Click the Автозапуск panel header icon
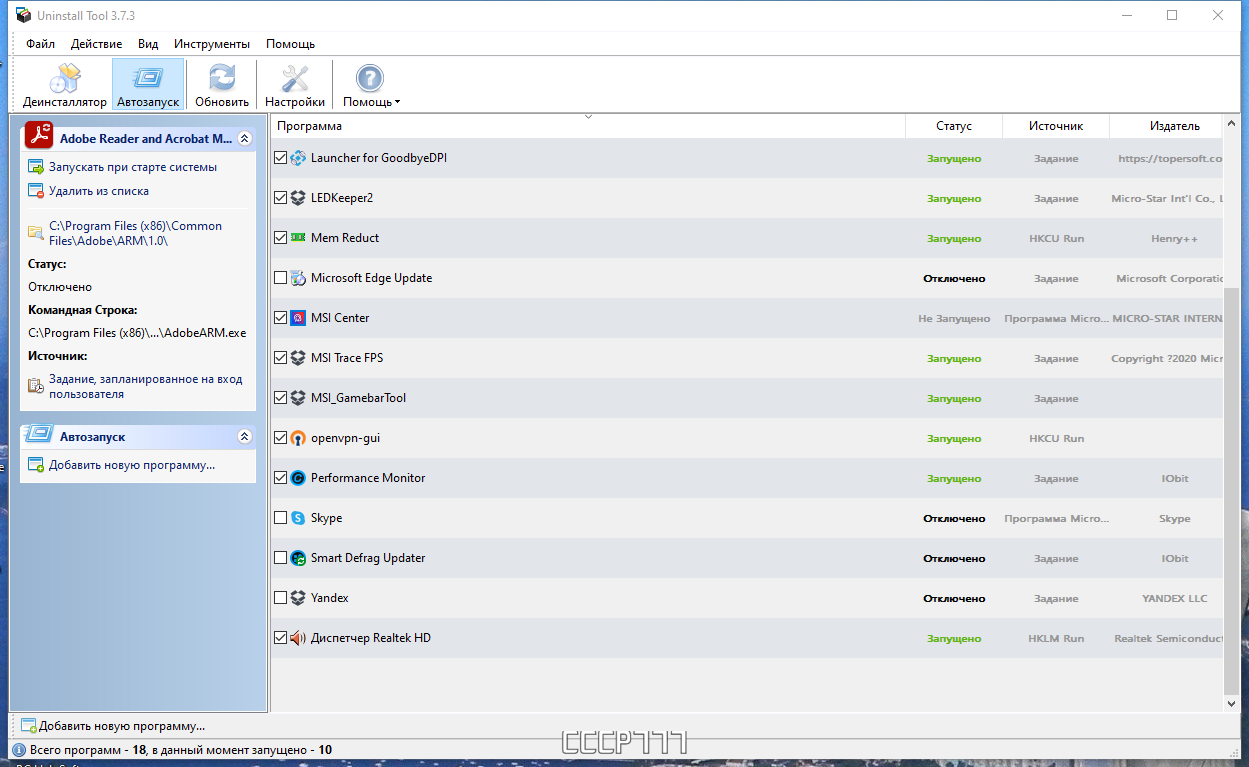 [x=39, y=435]
